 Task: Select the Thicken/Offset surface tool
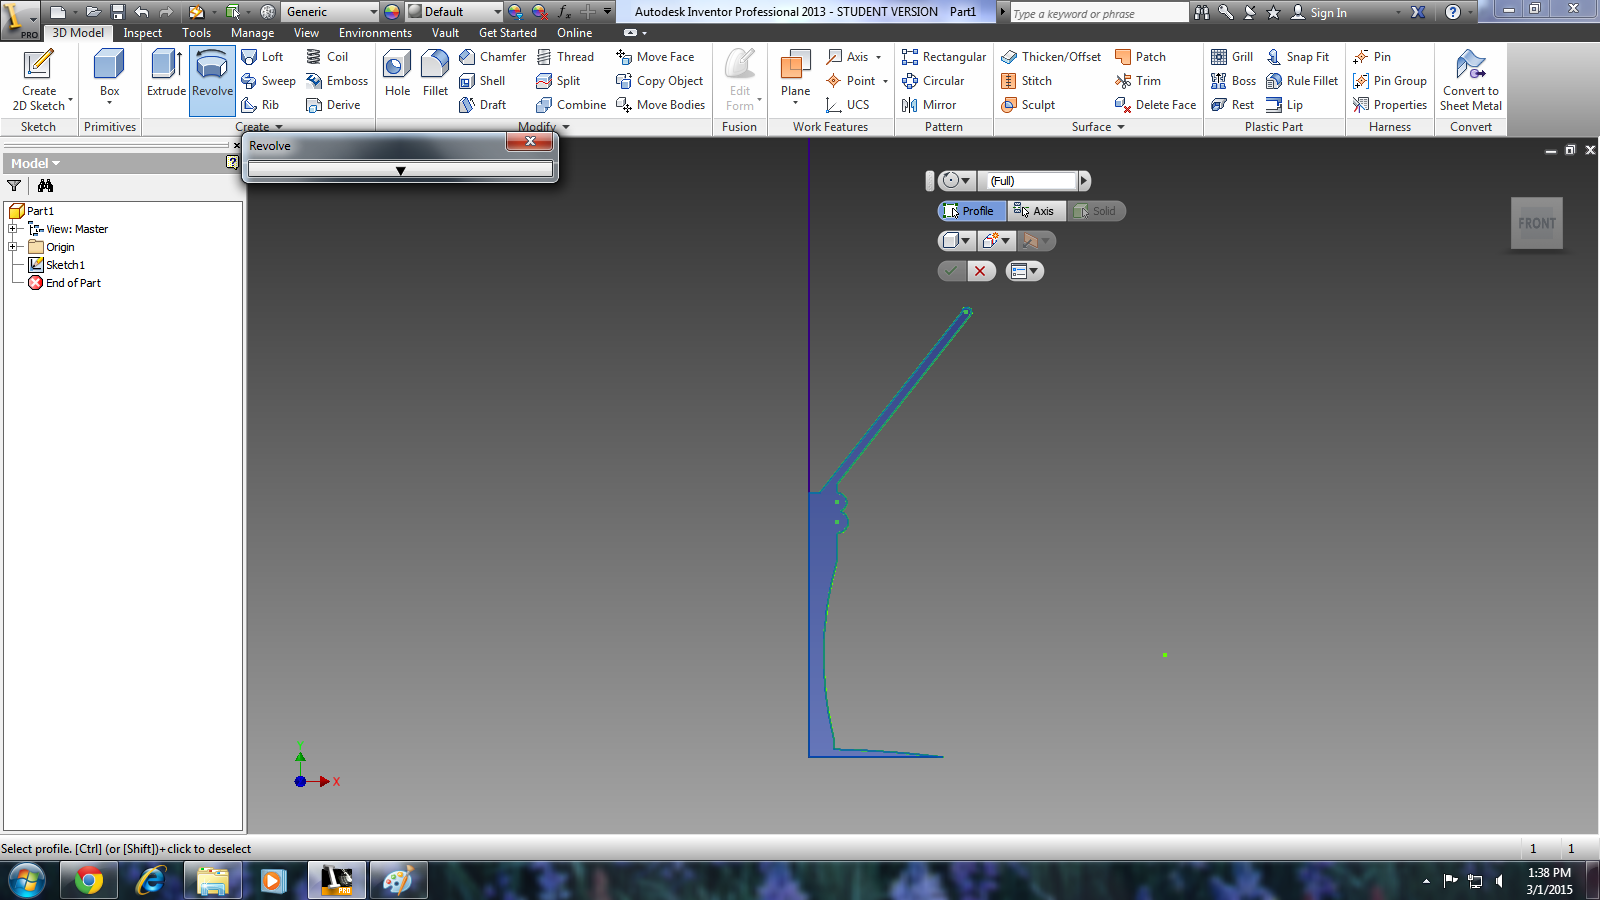tap(1051, 57)
